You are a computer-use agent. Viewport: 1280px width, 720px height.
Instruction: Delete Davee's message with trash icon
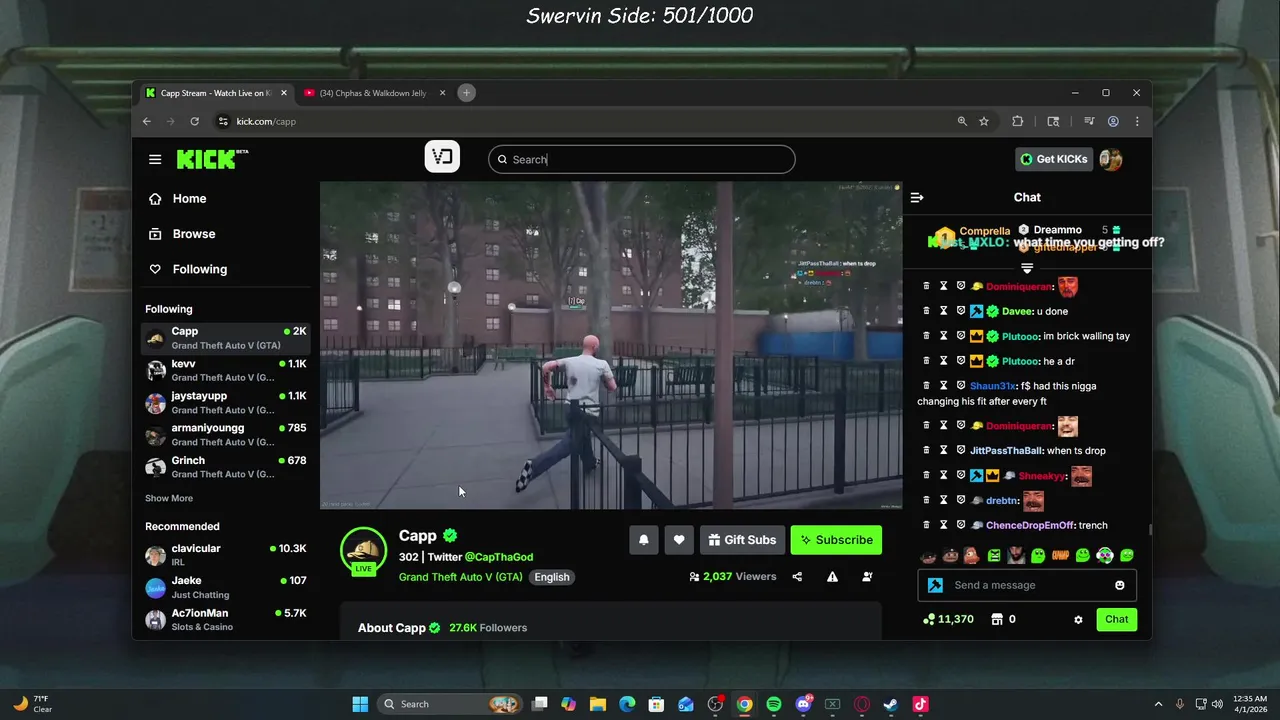(x=926, y=311)
